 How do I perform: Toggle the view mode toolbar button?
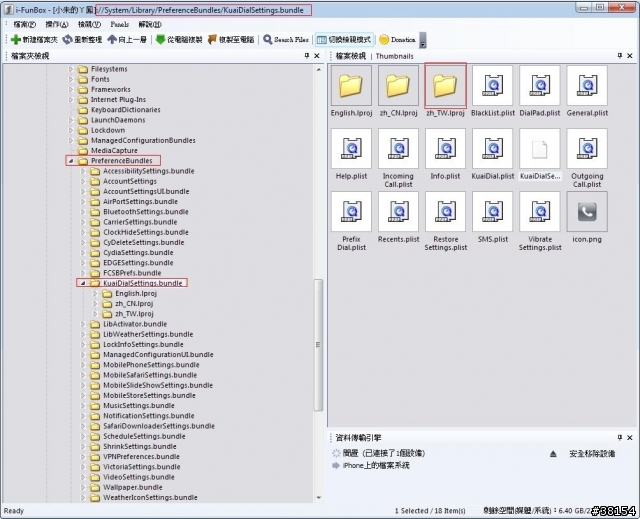[344, 40]
